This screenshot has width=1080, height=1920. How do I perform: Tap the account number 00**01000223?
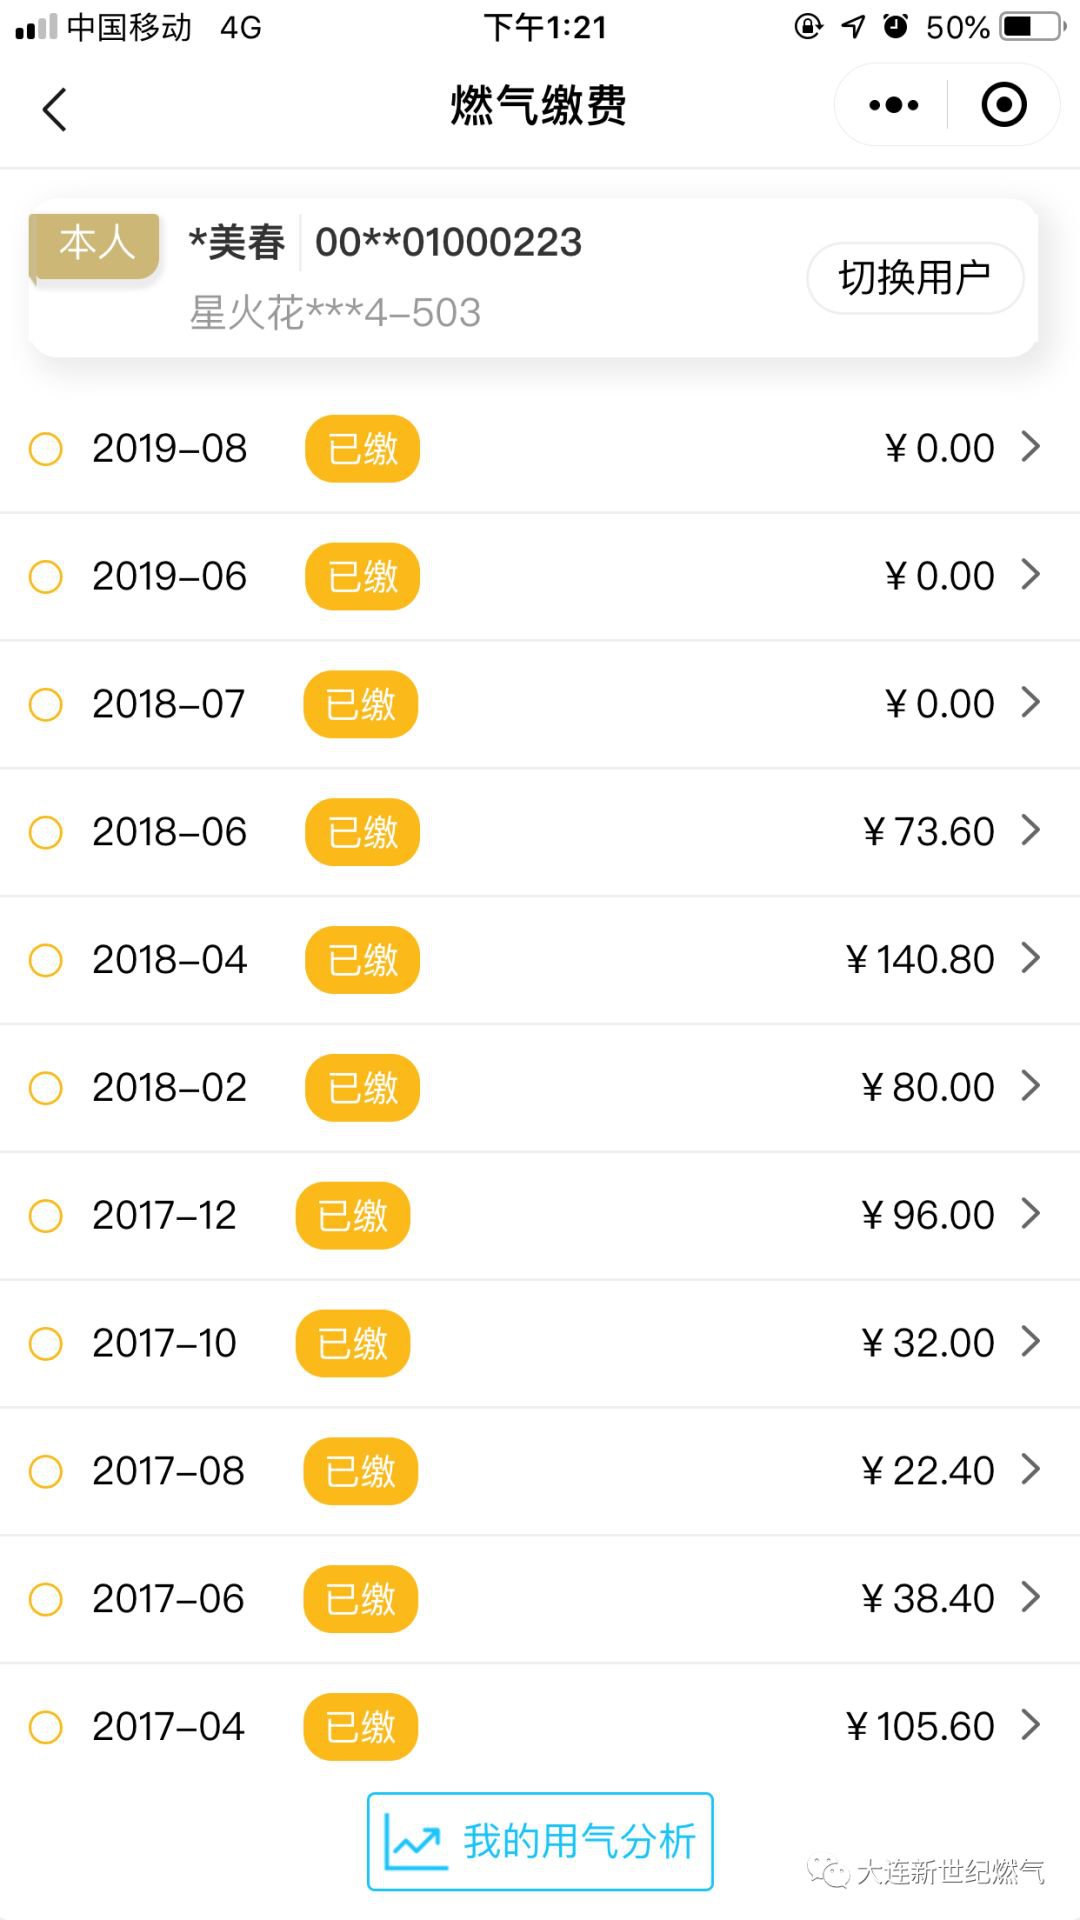[448, 242]
